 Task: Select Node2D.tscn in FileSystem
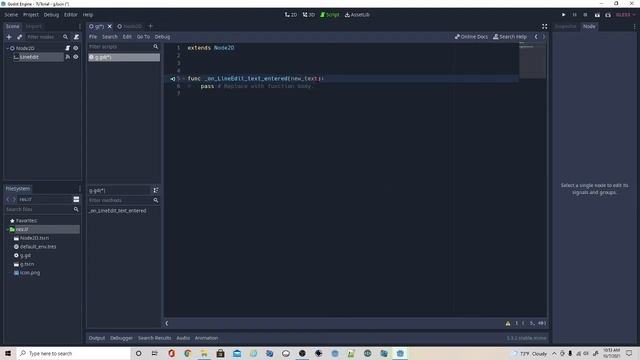(x=34, y=238)
